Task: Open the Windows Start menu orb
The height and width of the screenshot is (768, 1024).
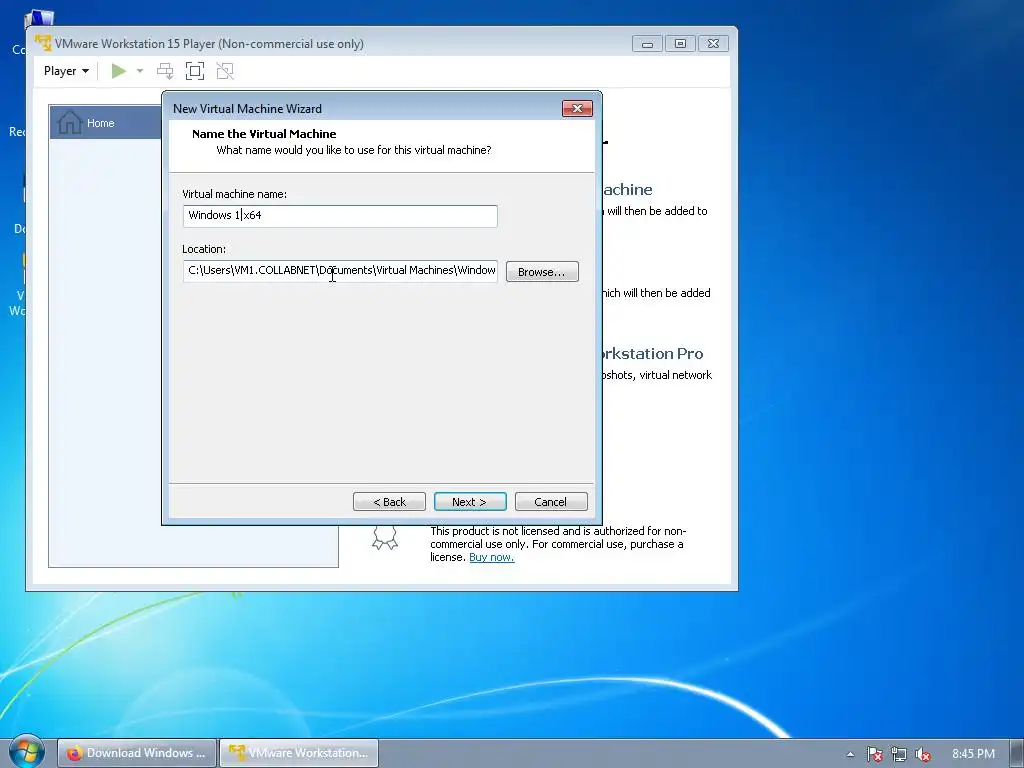Action: pos(27,752)
